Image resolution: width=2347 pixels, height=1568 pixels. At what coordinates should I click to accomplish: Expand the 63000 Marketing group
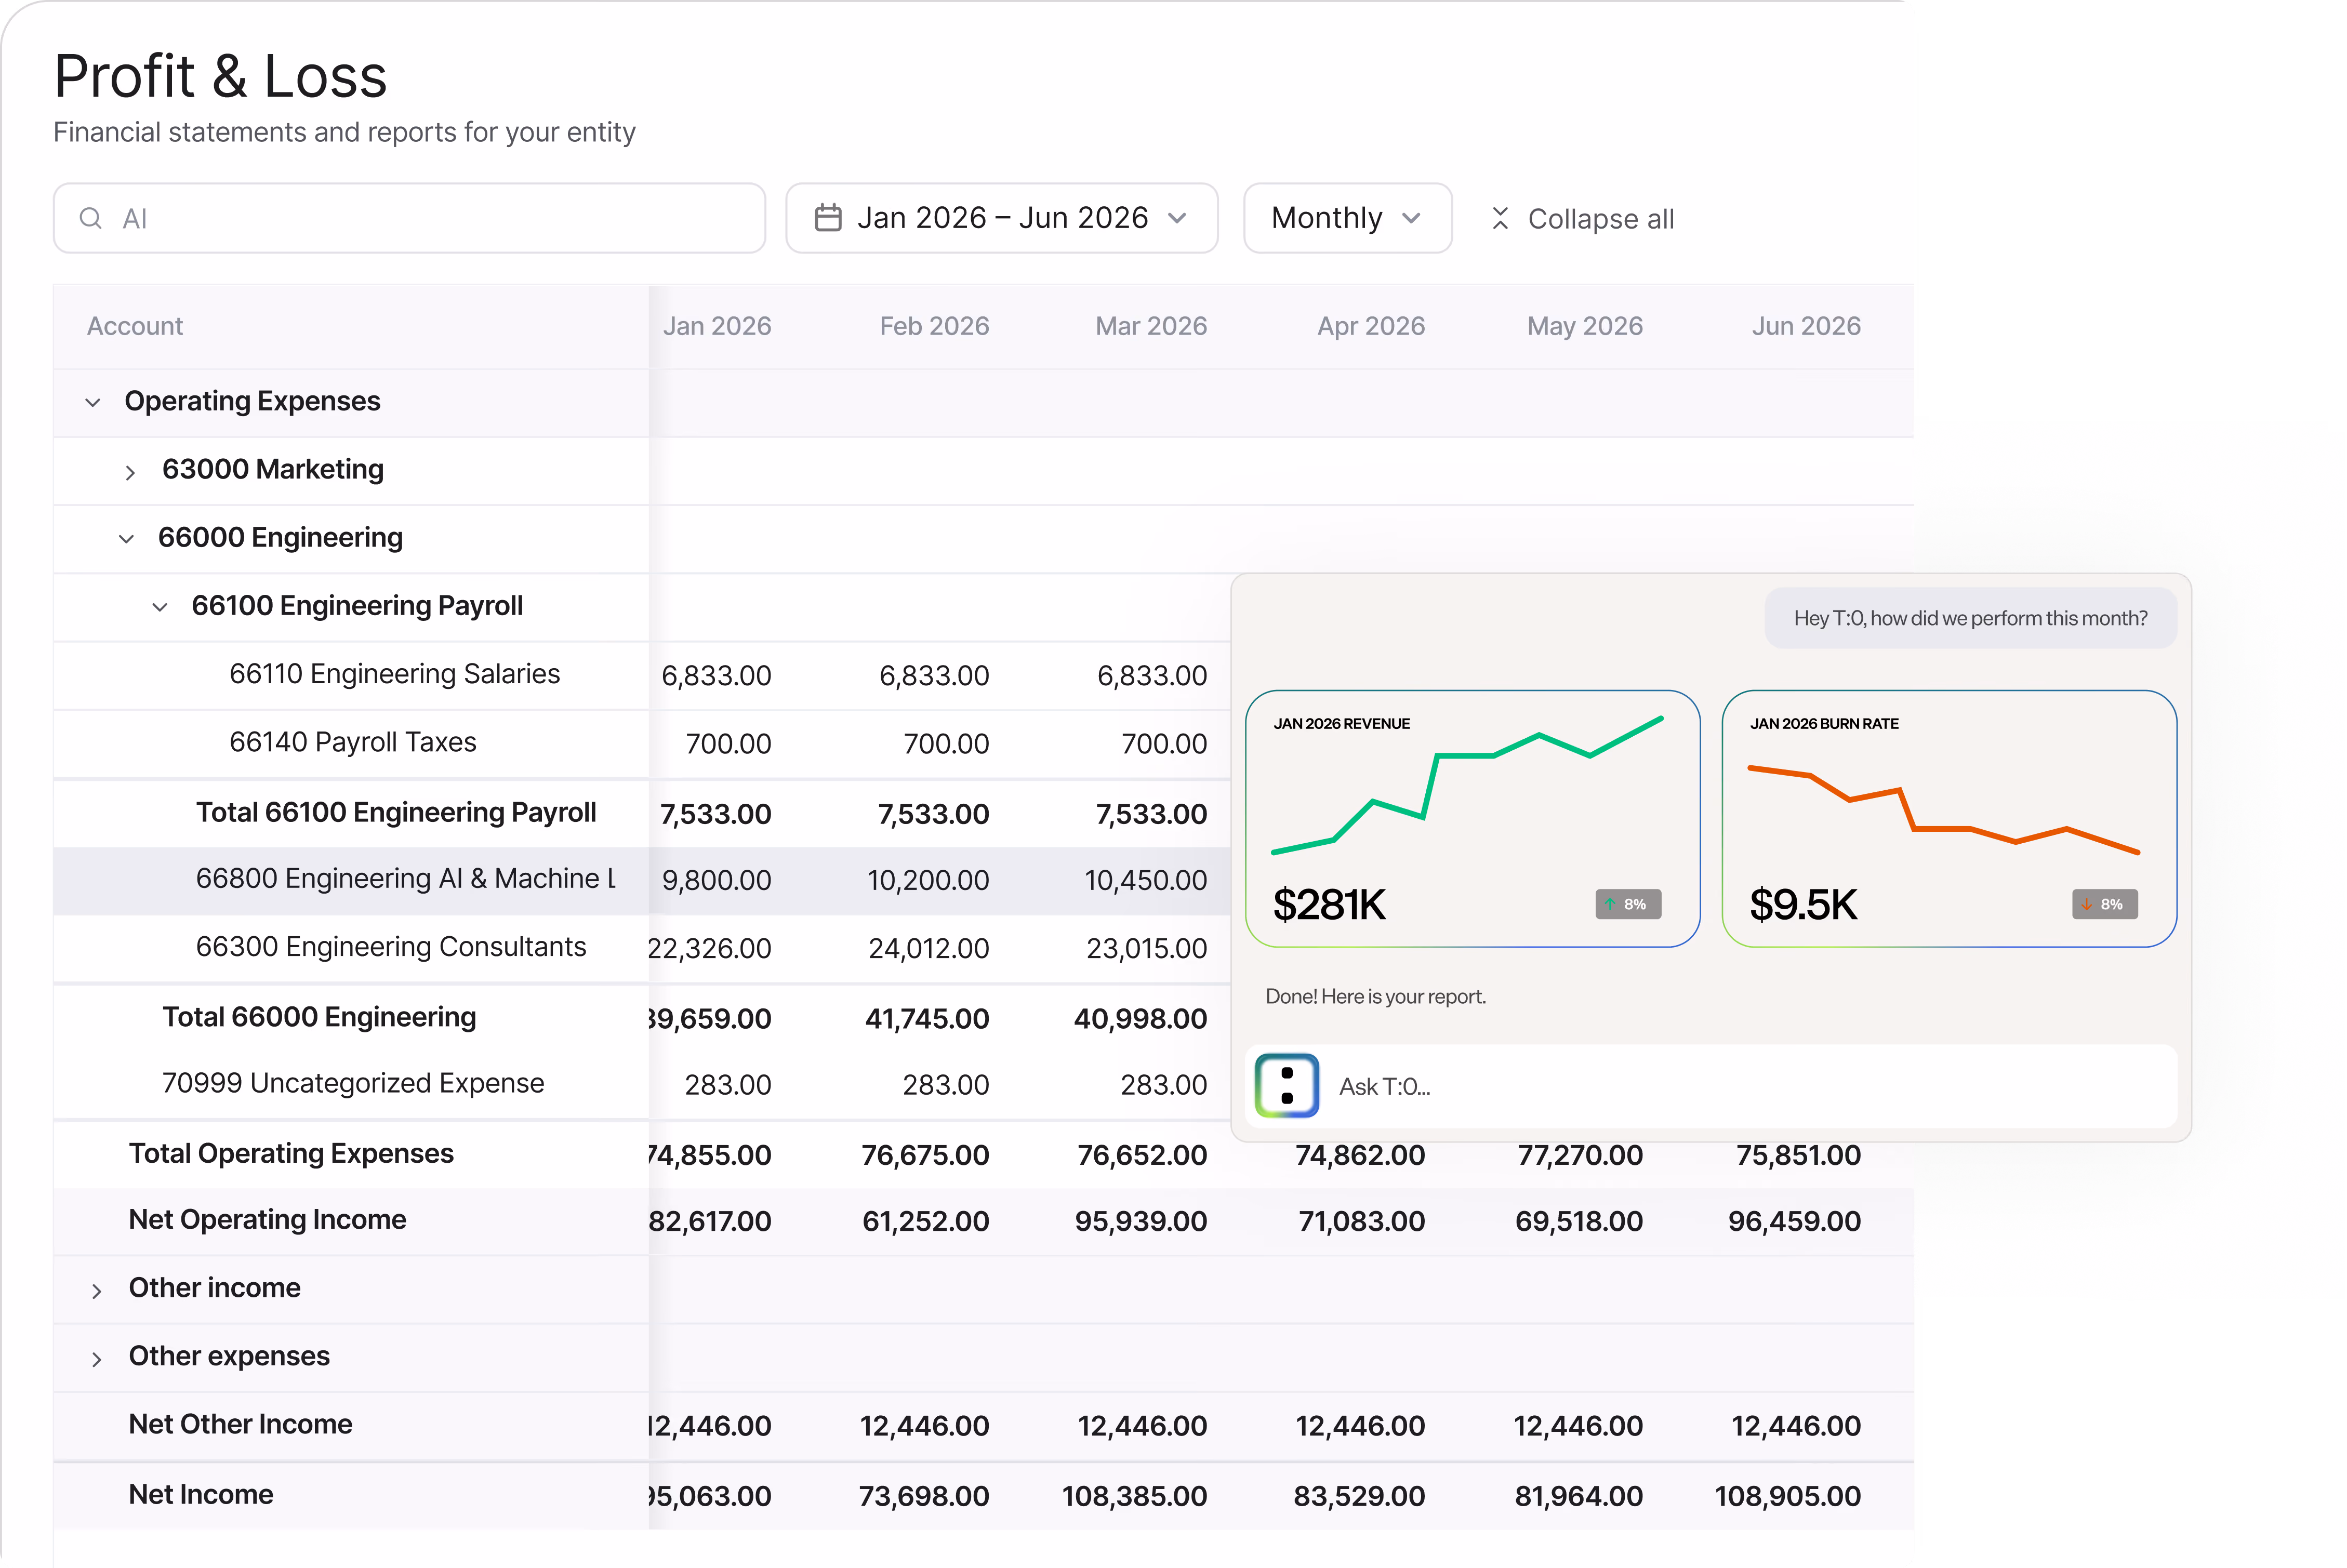tap(130, 472)
